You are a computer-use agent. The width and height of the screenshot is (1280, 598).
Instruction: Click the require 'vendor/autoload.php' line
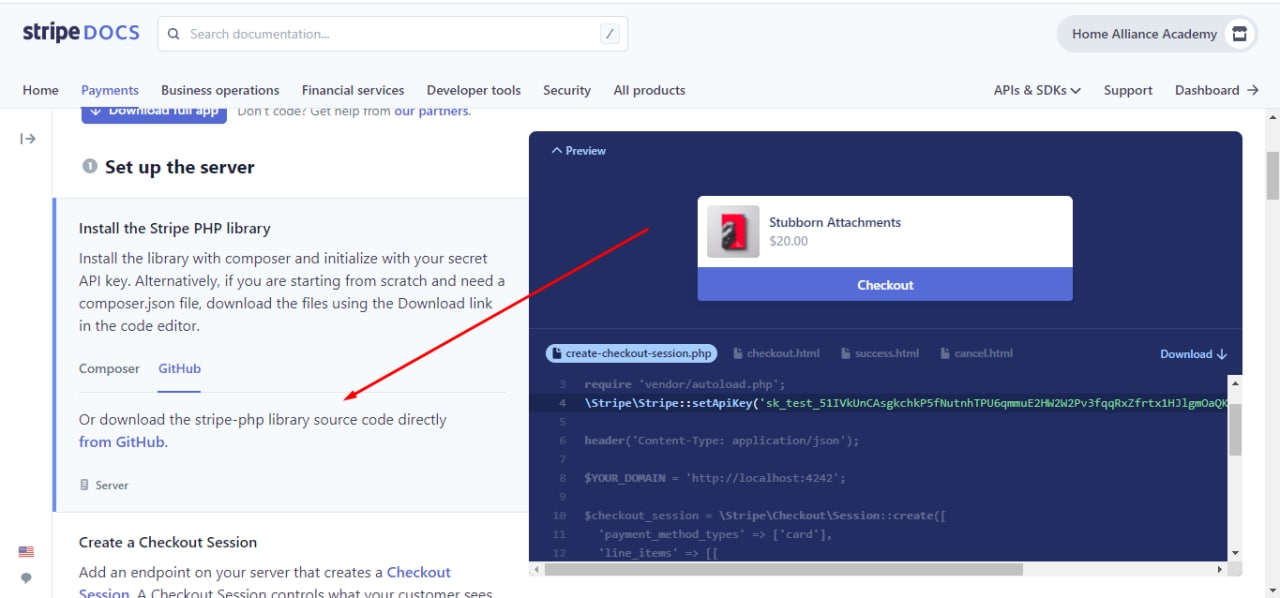tap(685, 384)
